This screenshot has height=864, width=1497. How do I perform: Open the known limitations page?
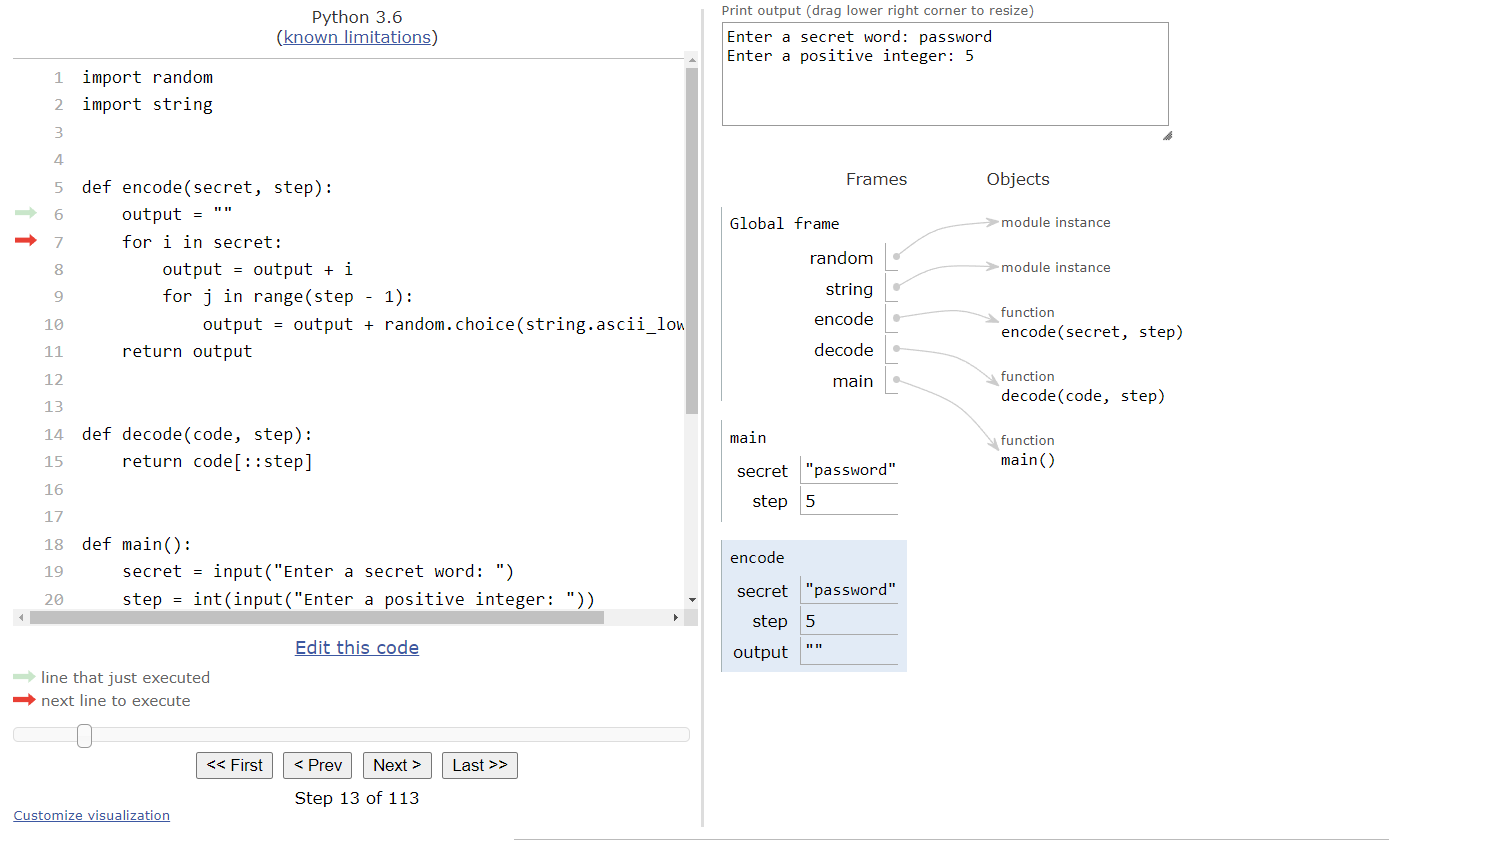coord(356,37)
